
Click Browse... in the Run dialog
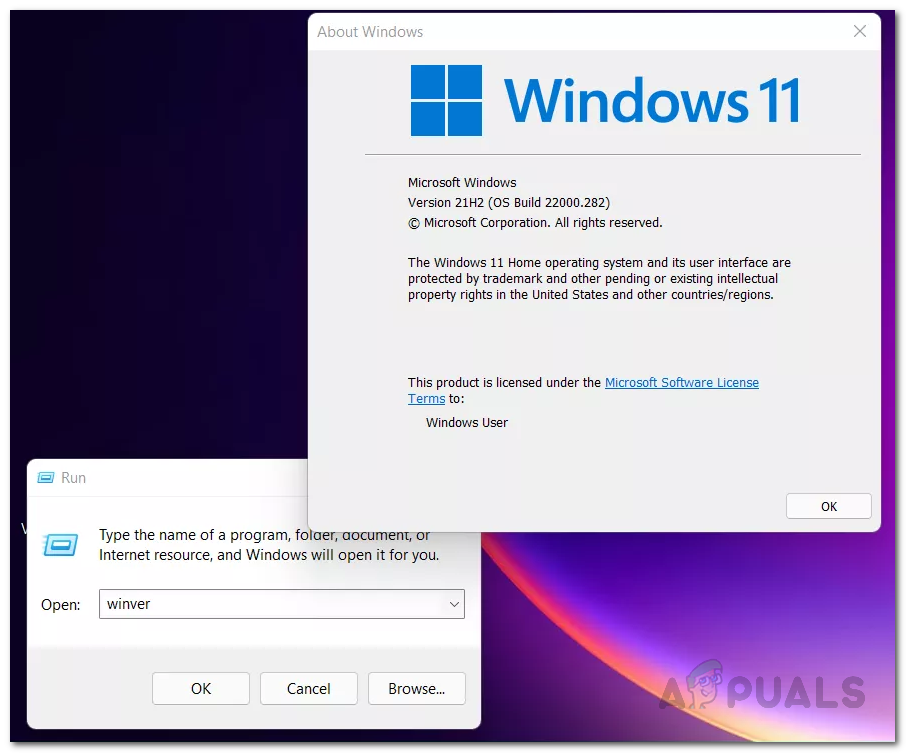click(x=417, y=688)
